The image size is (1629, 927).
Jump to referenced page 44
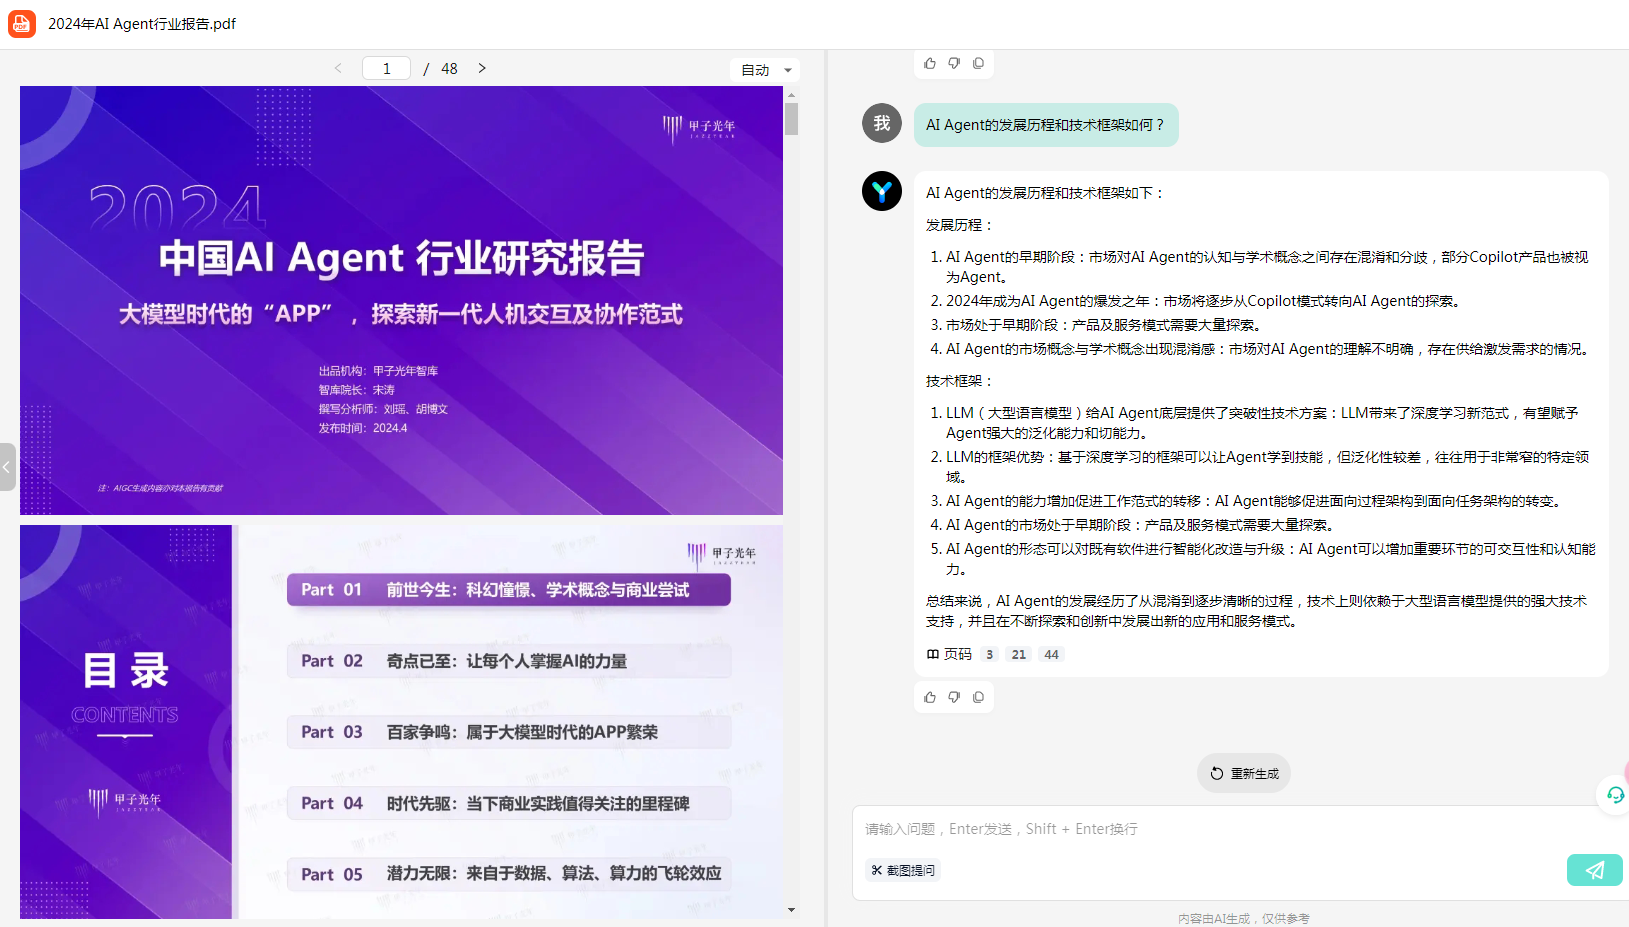1051,654
